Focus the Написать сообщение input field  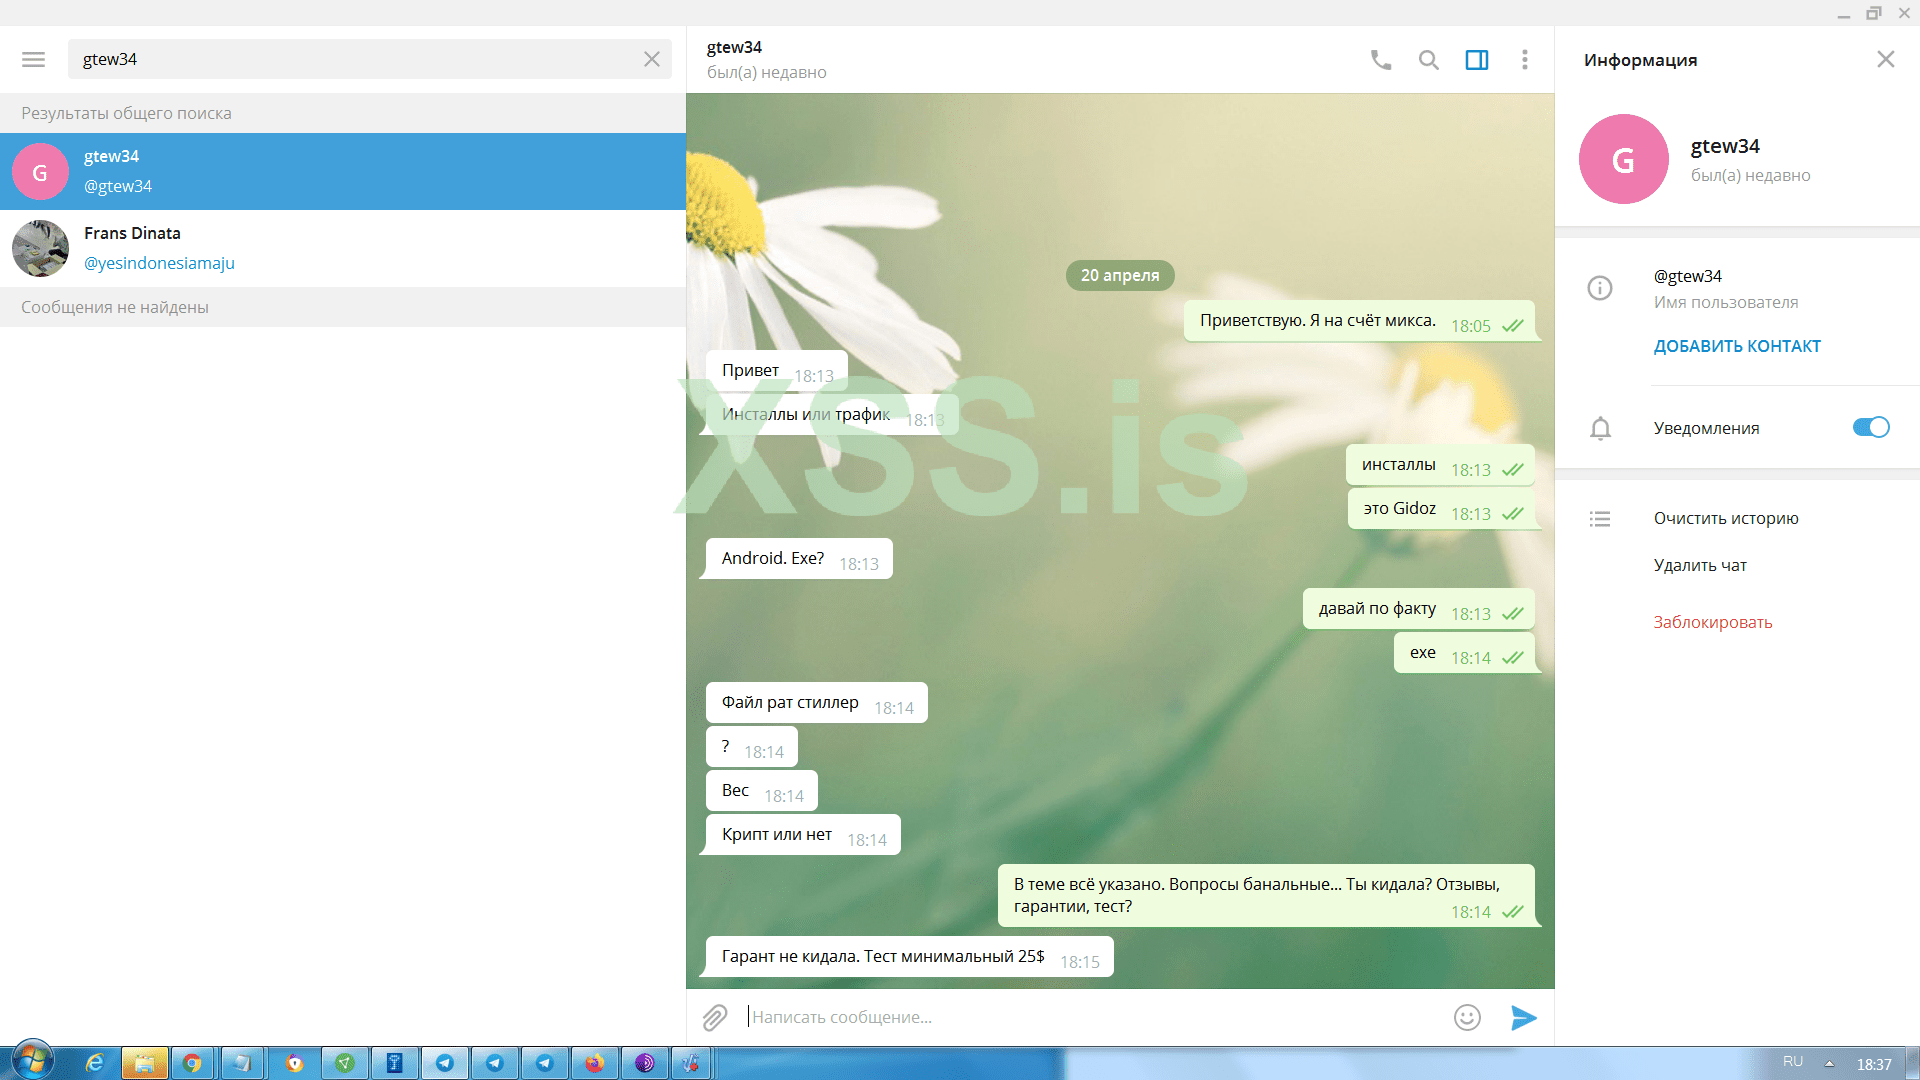[1090, 1017]
